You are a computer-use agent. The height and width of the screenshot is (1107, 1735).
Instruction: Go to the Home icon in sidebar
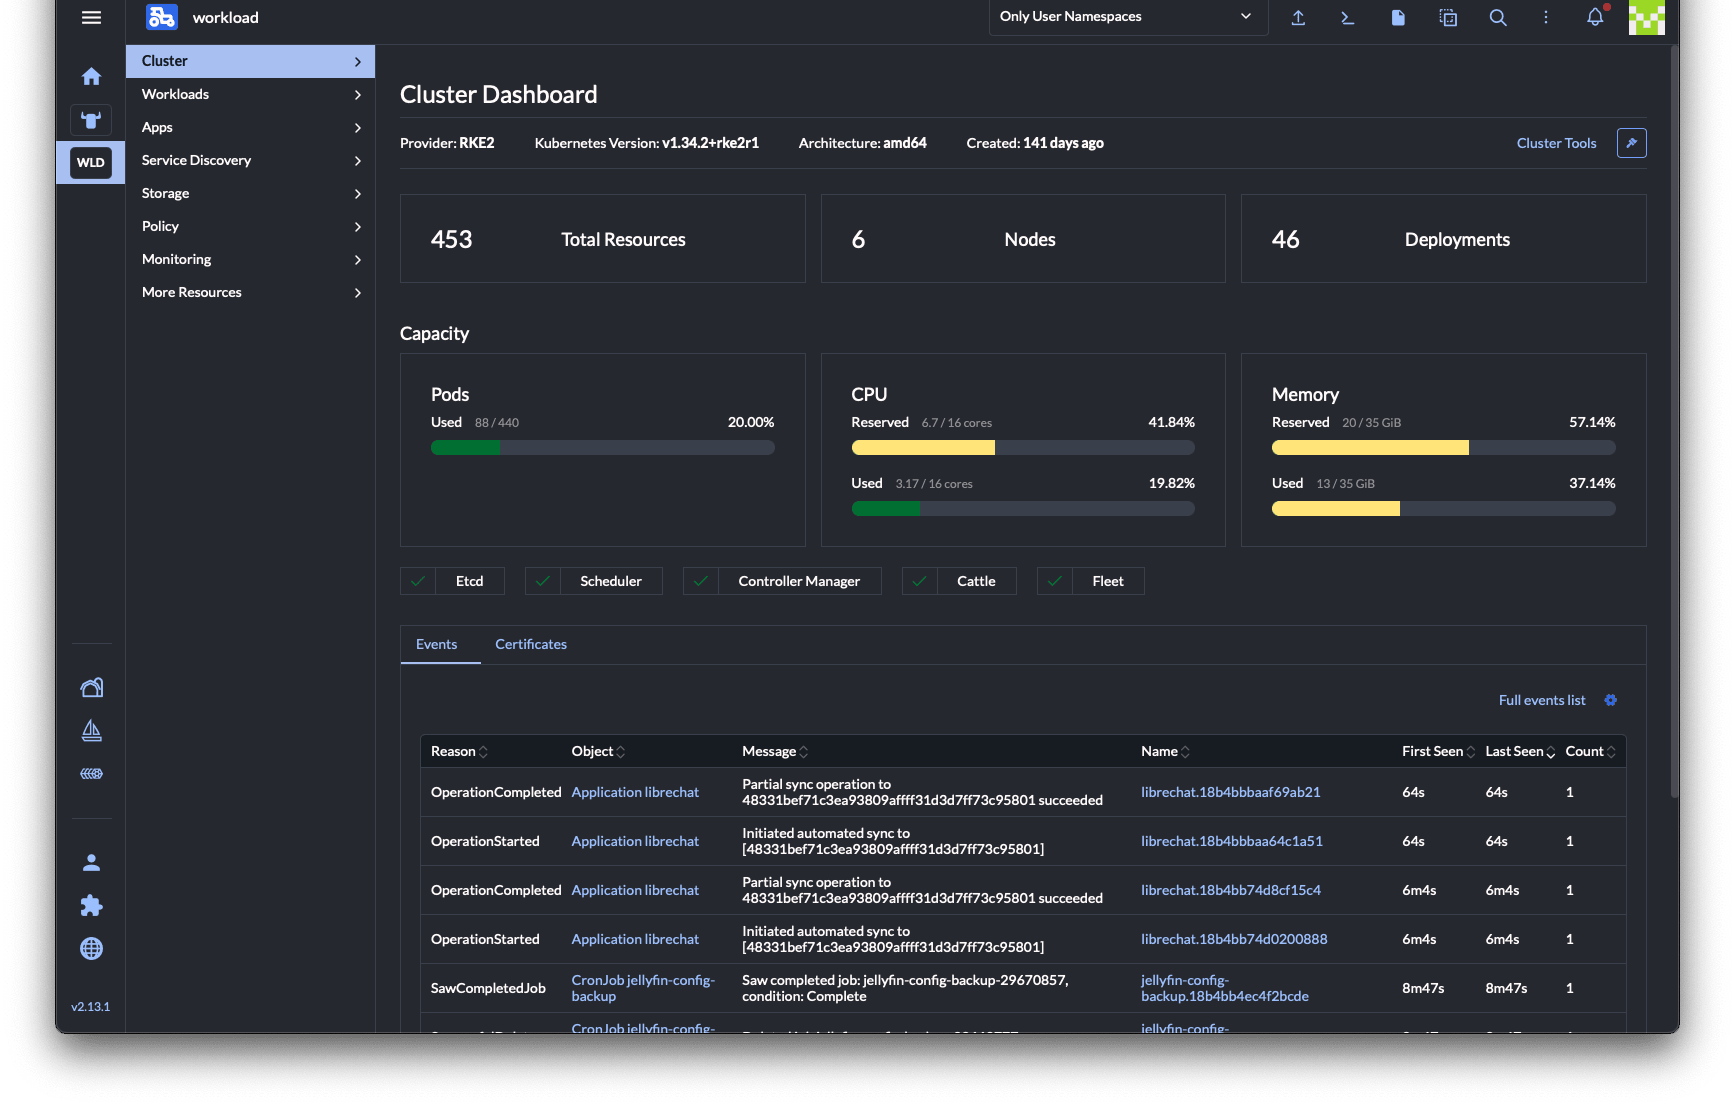coord(91,76)
